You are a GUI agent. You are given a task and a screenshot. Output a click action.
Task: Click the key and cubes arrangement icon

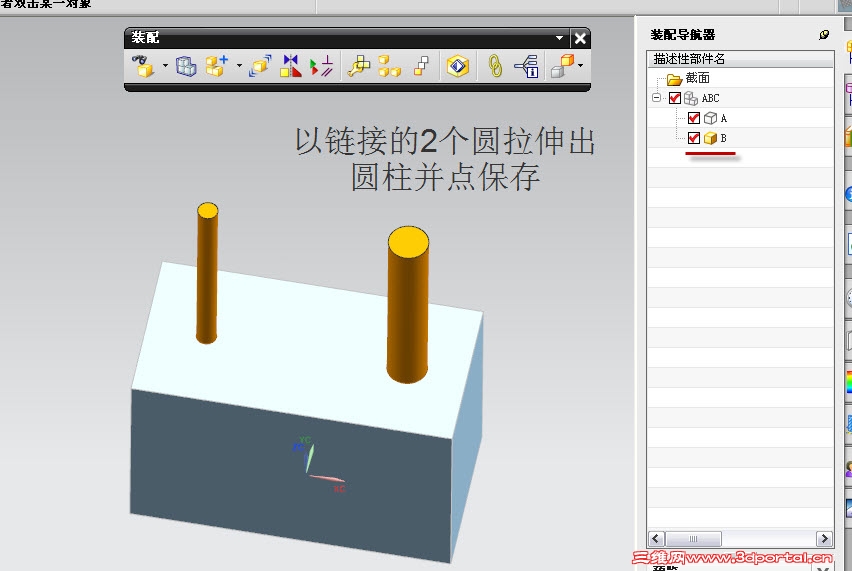pos(359,66)
